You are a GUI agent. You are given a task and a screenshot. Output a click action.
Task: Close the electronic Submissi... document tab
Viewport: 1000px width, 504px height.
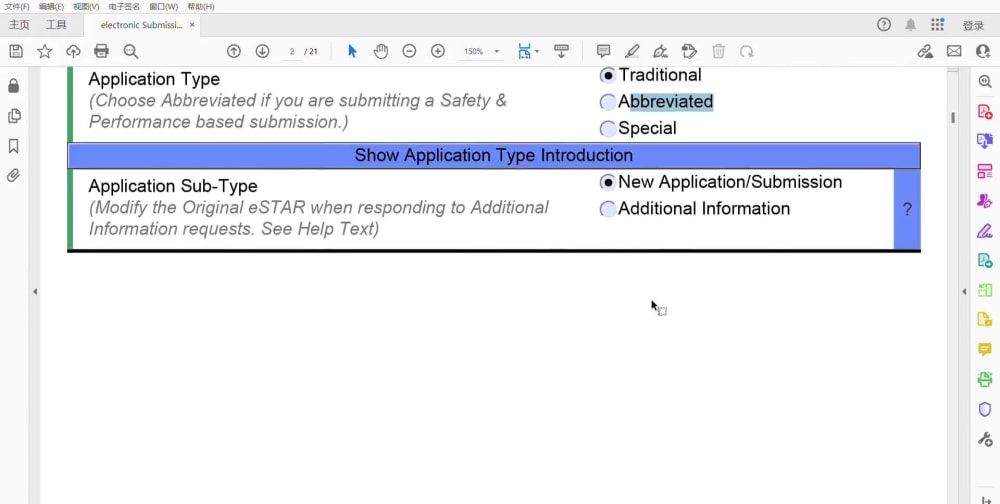point(192,25)
